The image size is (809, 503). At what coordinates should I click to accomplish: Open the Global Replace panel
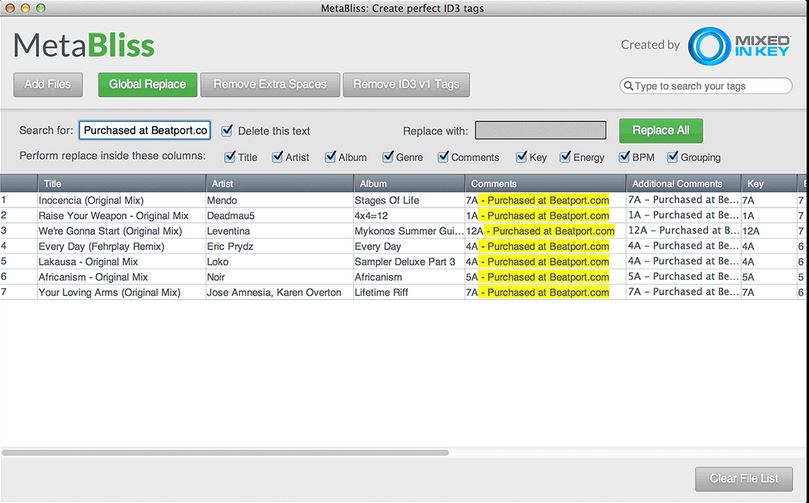click(x=148, y=85)
